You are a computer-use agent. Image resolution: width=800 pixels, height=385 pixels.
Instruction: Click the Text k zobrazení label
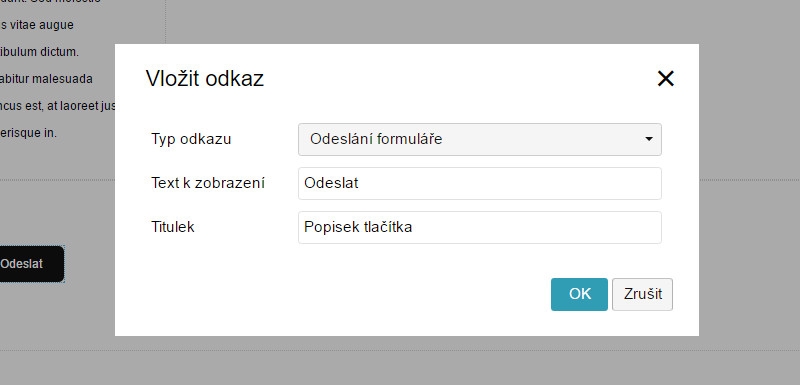tap(208, 183)
